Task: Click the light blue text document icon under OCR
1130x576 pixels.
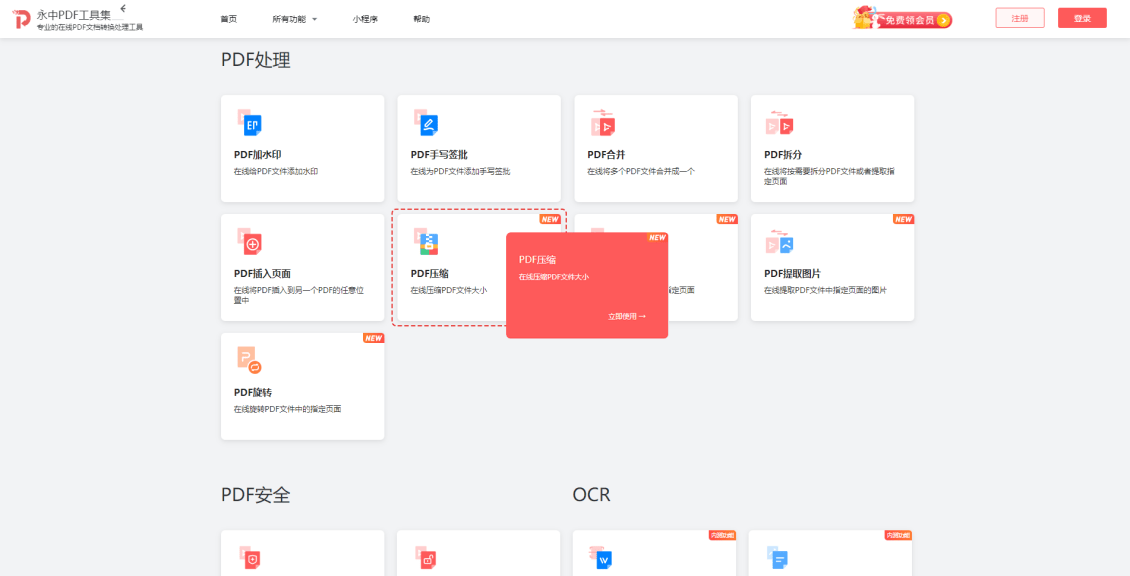Action: pyautogui.click(x=778, y=557)
